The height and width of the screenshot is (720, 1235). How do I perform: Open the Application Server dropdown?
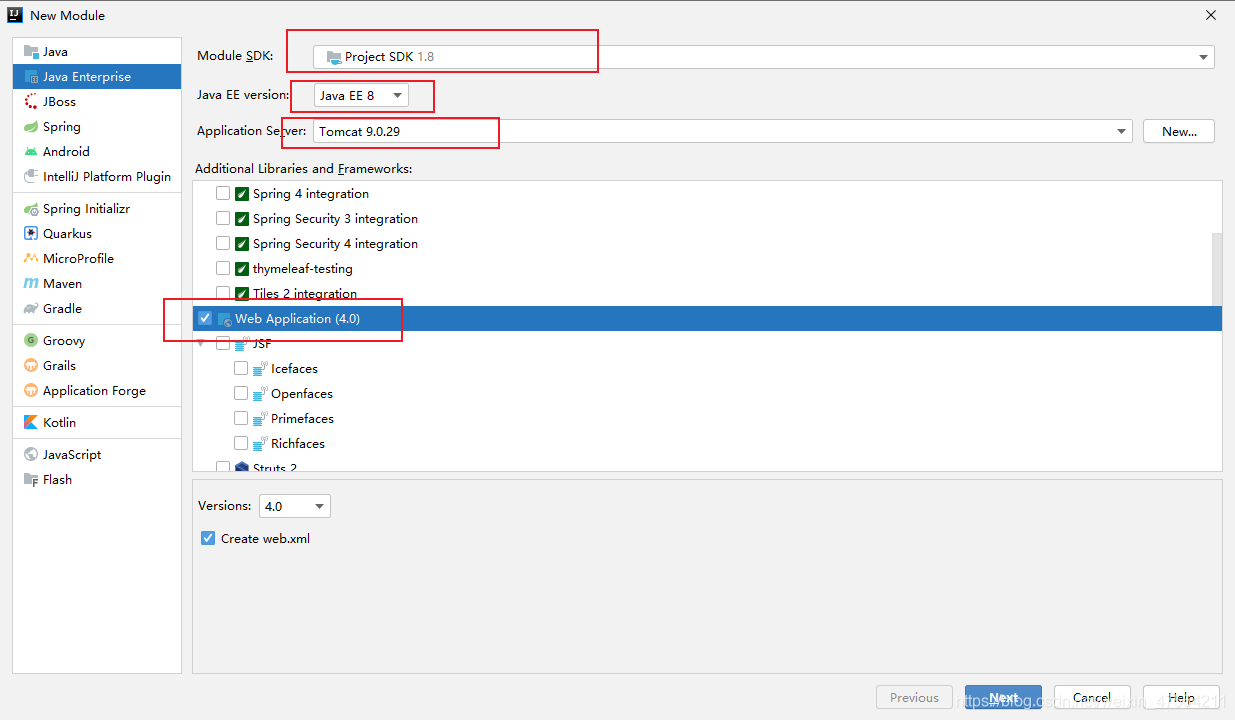[722, 131]
